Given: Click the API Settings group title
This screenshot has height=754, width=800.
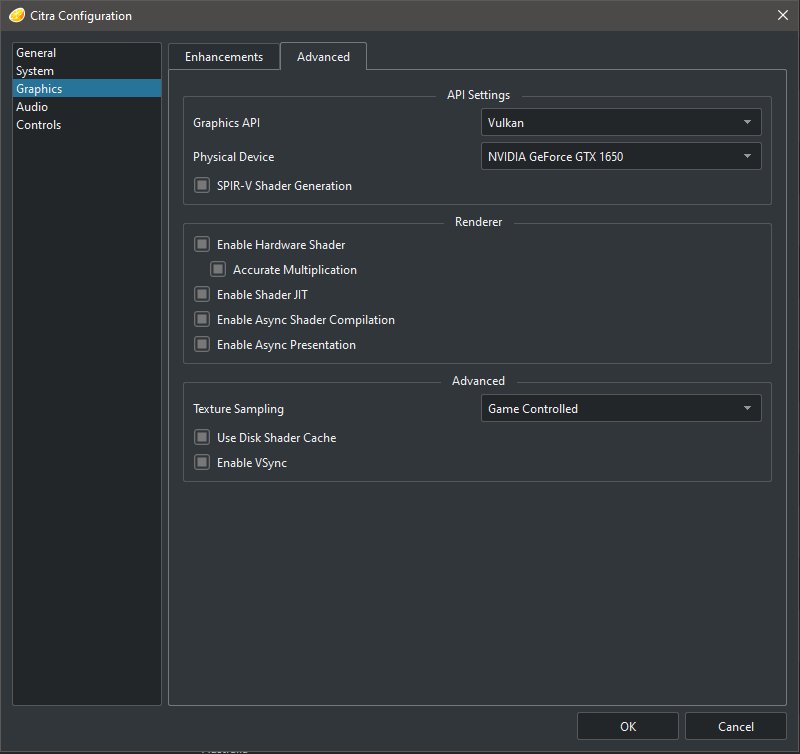Looking at the screenshot, I should point(479,95).
